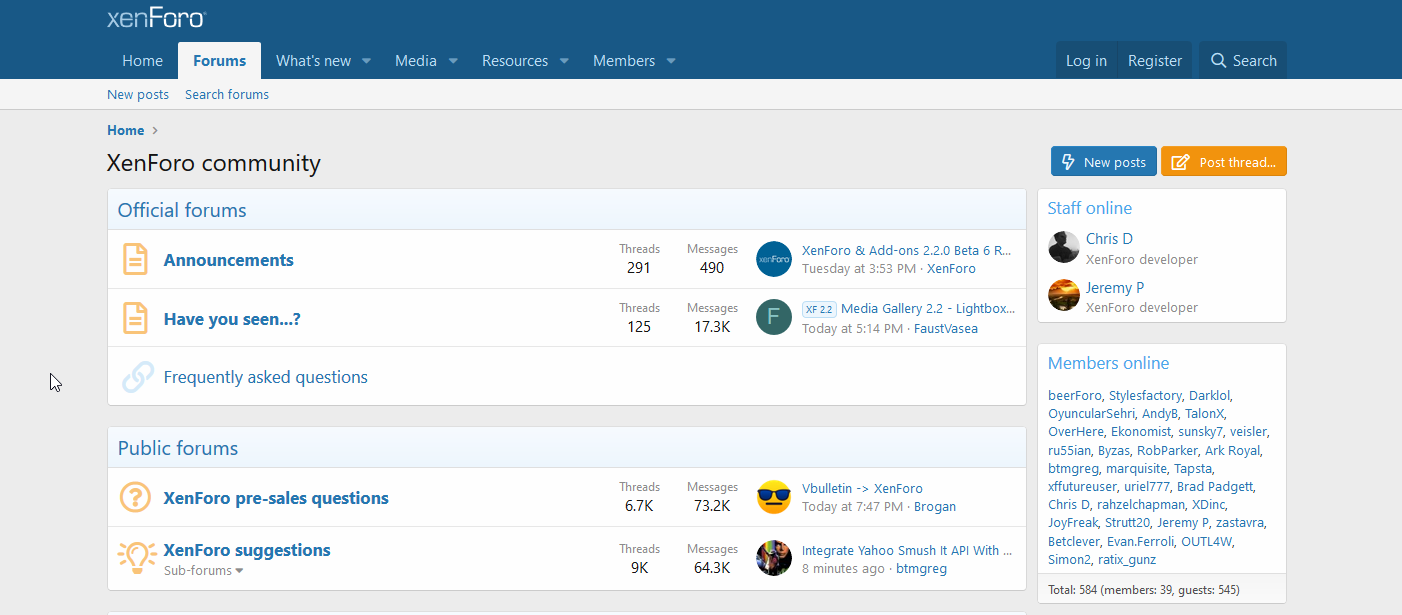This screenshot has width=1402, height=615.
Task: Click the pre-sales questions question mark icon
Action: (x=135, y=497)
